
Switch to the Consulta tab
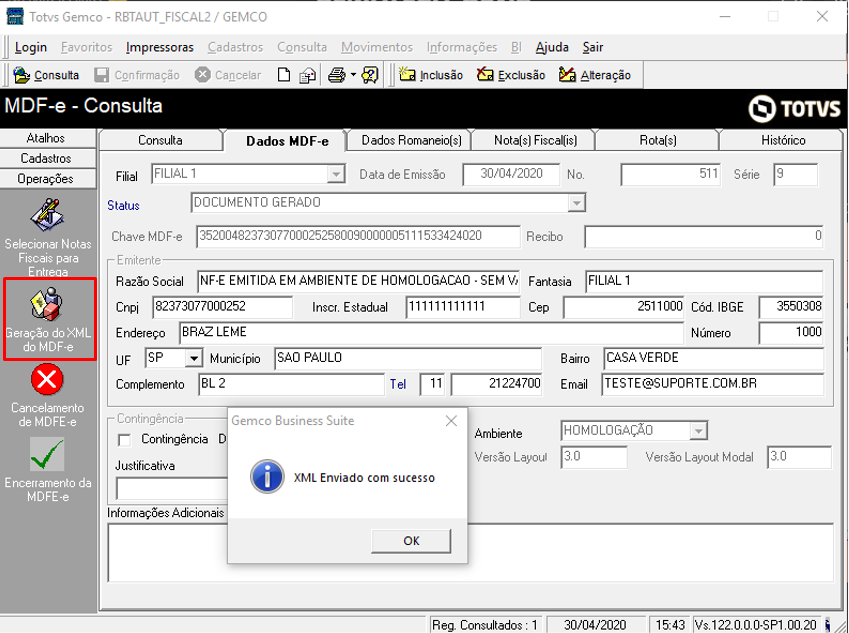[160, 140]
